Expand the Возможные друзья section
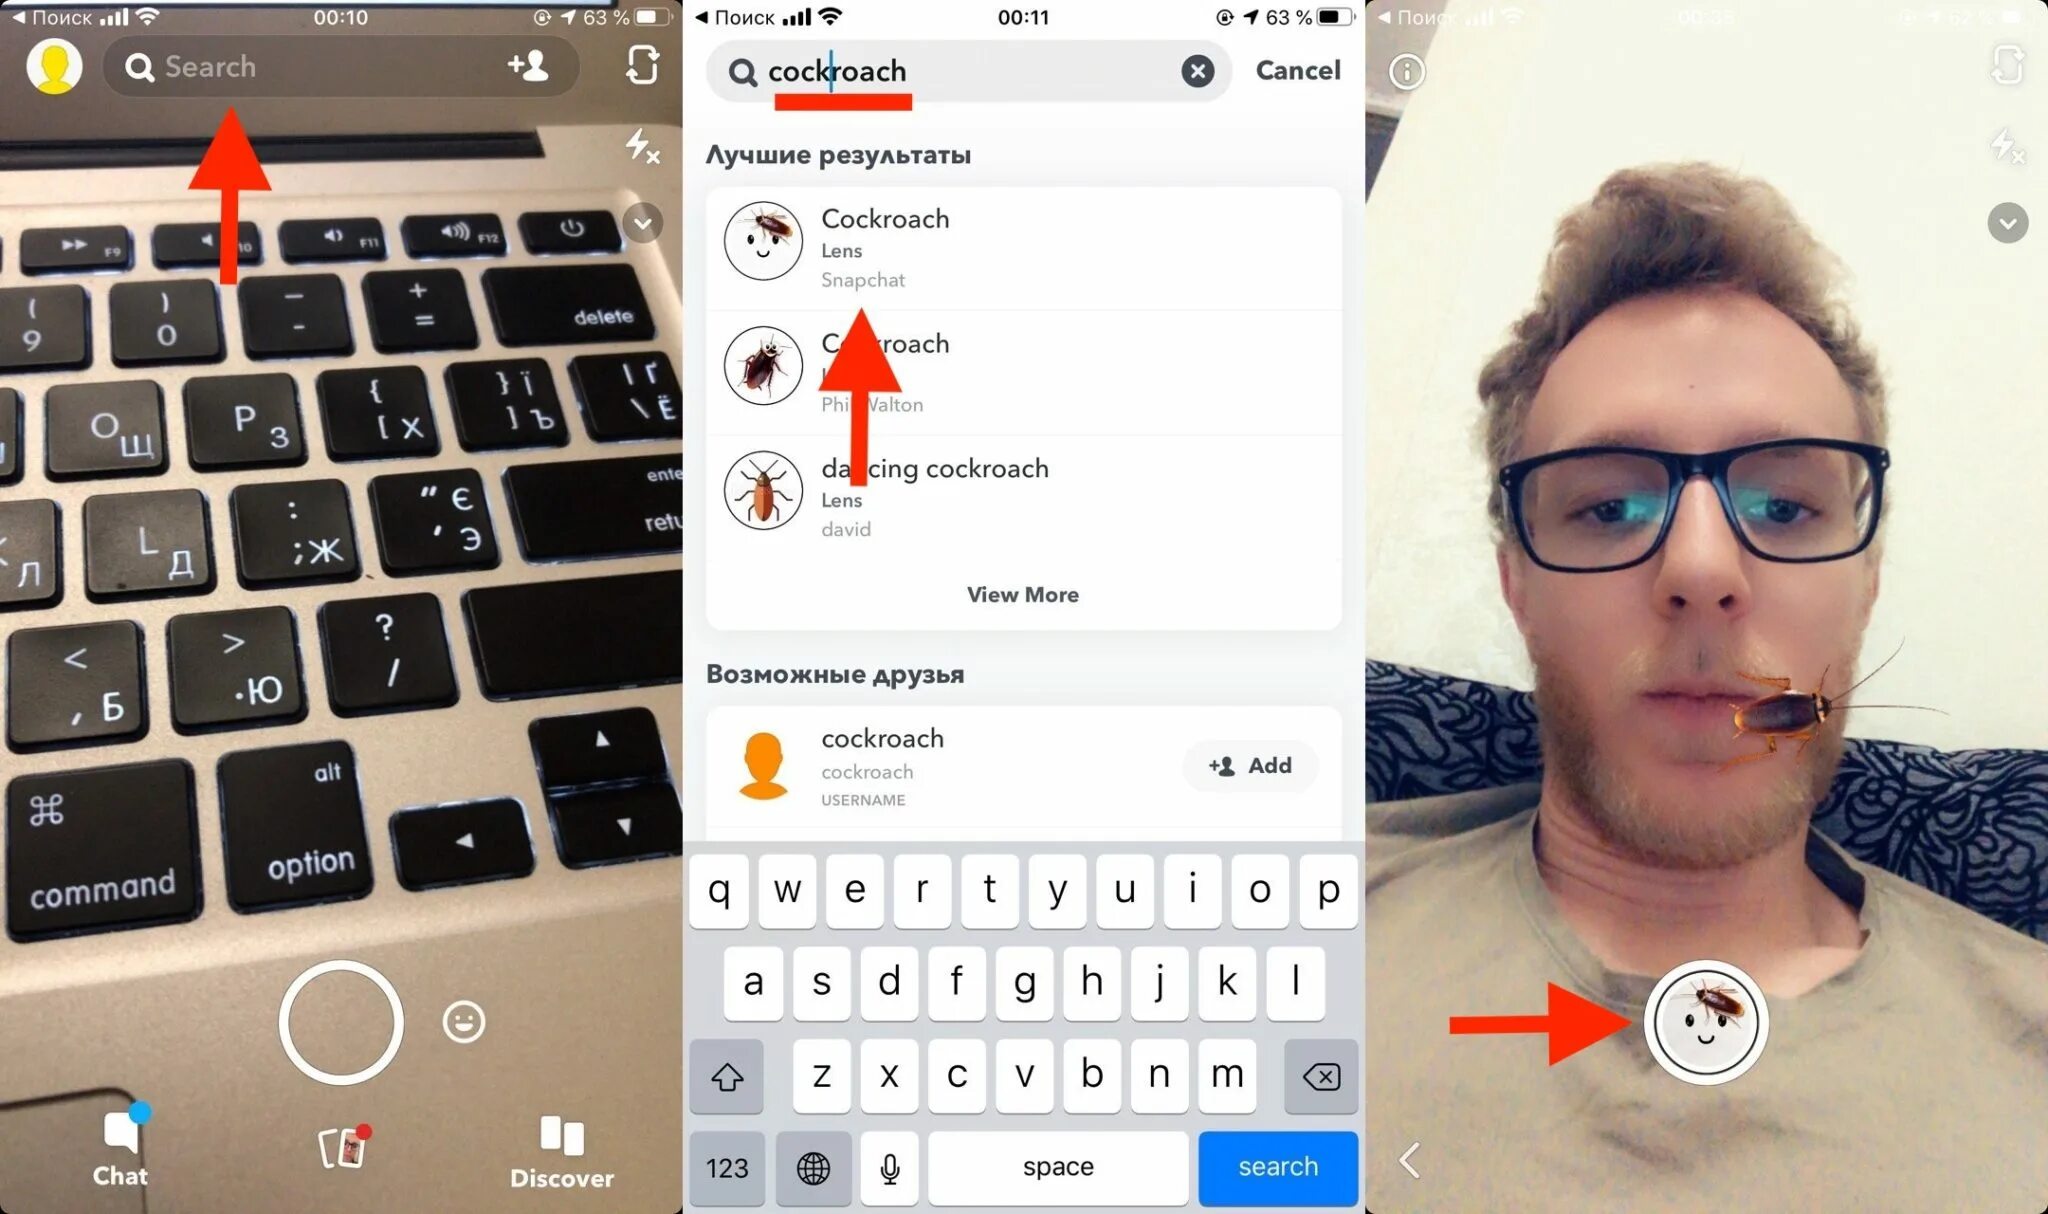This screenshot has height=1214, width=2048. click(834, 673)
